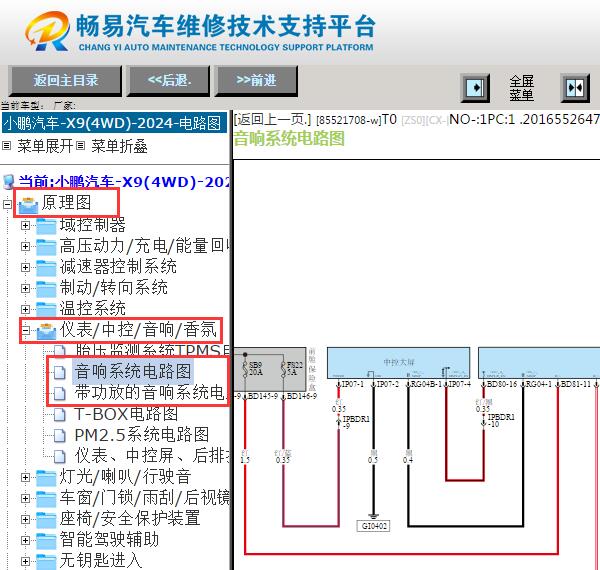Click the double-arrow collapse icon right of 全屏菜单
The width and height of the screenshot is (600, 570).
[x=575, y=88]
